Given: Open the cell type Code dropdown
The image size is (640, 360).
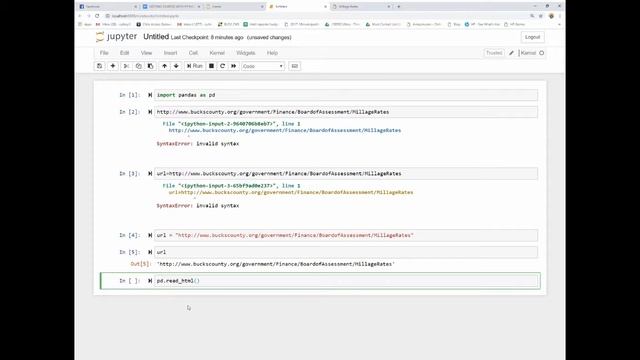Looking at the screenshot, I should click(262, 66).
